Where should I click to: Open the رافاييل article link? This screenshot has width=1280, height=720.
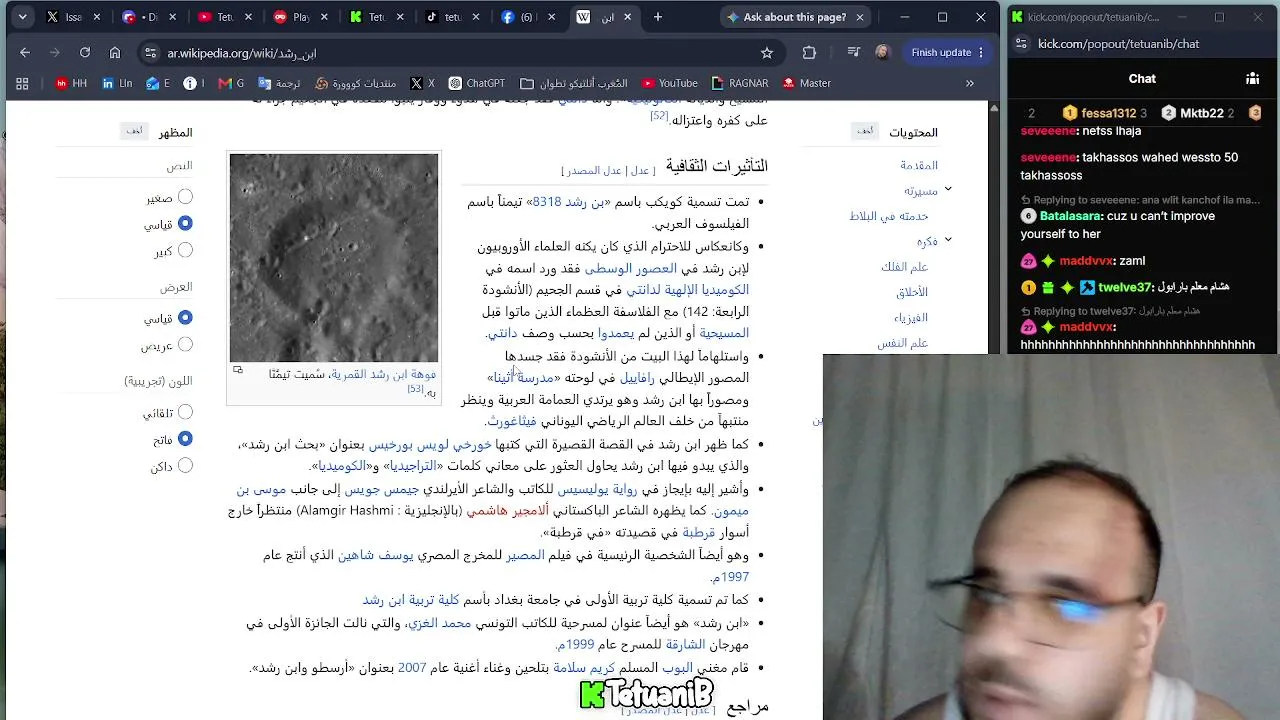(637, 378)
